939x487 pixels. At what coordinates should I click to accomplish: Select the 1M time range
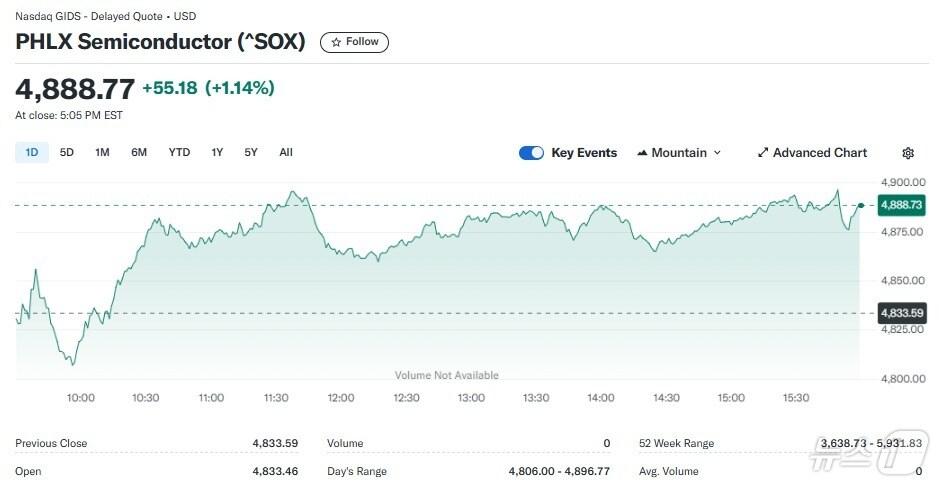point(102,152)
